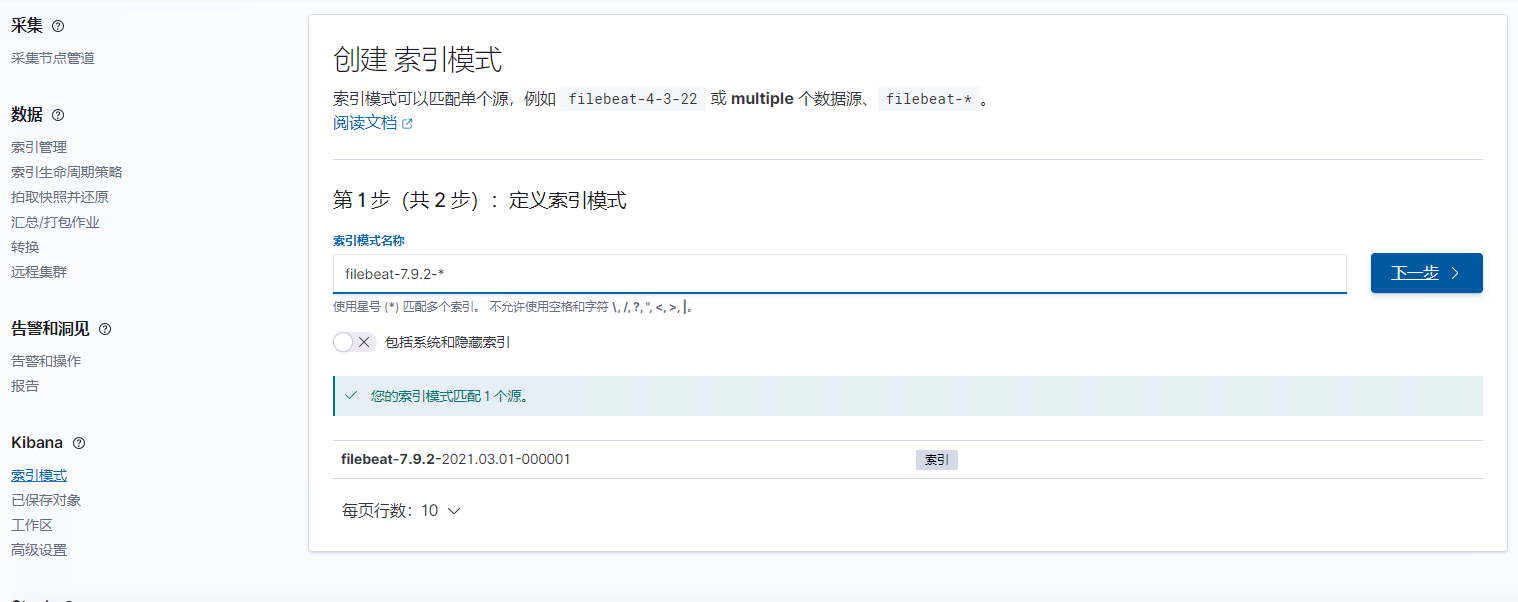Open 已保存对象 page
Screen dimensions: 1518x602
(x=46, y=500)
